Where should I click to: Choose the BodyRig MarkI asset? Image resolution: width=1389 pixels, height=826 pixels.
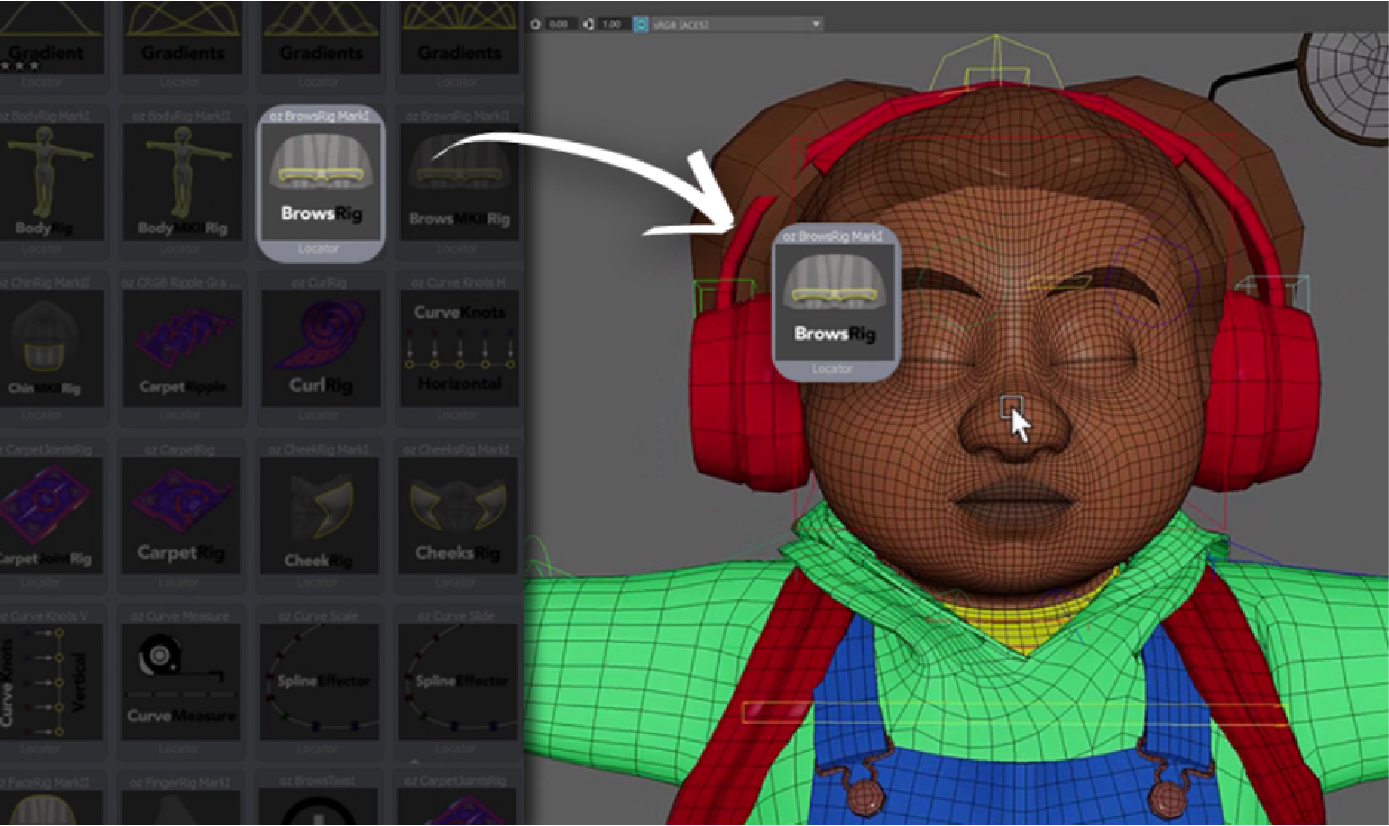49,181
